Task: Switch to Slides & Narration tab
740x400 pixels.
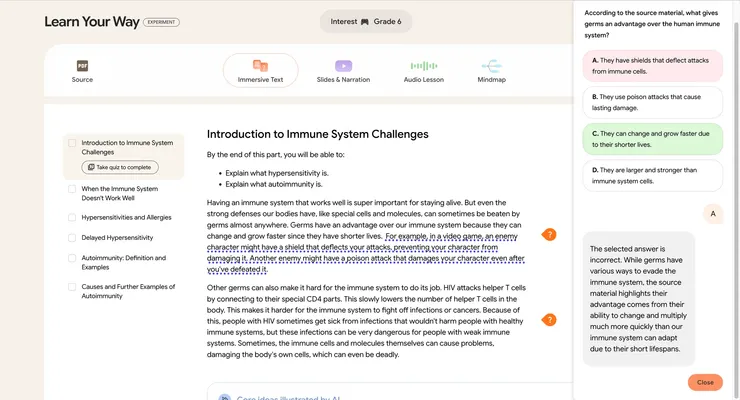Action: point(343,65)
